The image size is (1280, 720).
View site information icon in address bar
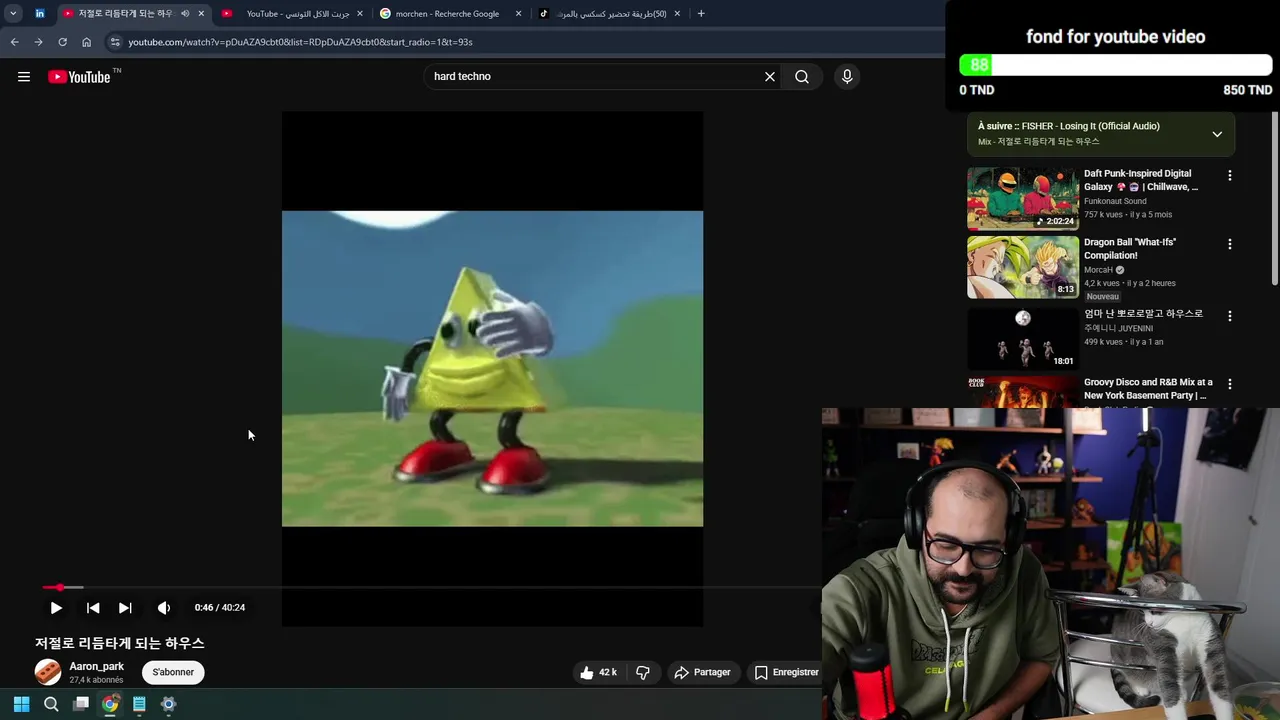(x=115, y=42)
